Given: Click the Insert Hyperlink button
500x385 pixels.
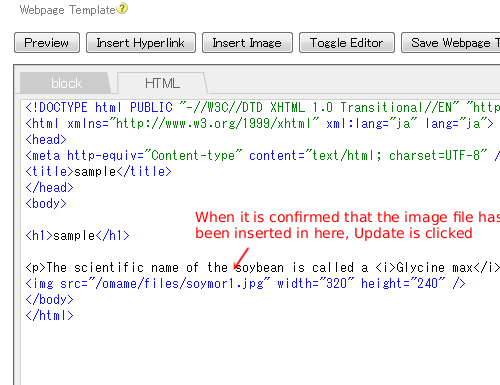Looking at the screenshot, I should pos(141,43).
